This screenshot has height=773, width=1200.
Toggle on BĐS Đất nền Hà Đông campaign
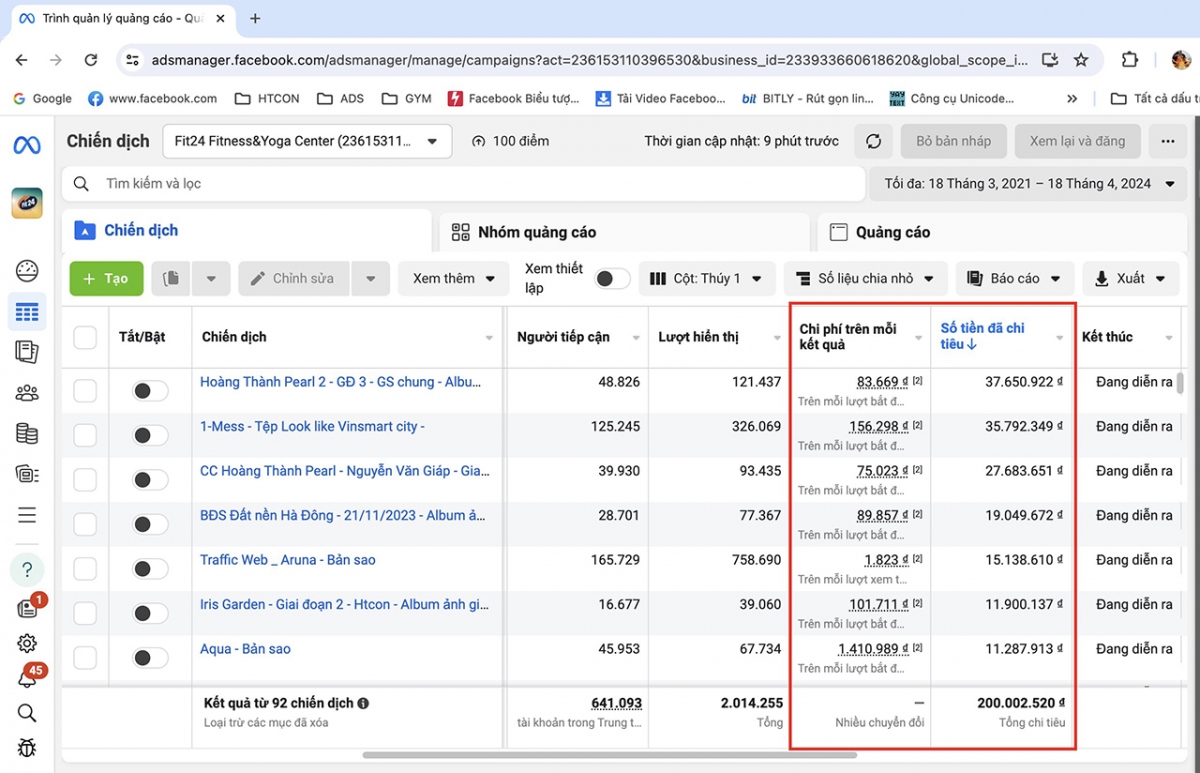point(150,524)
